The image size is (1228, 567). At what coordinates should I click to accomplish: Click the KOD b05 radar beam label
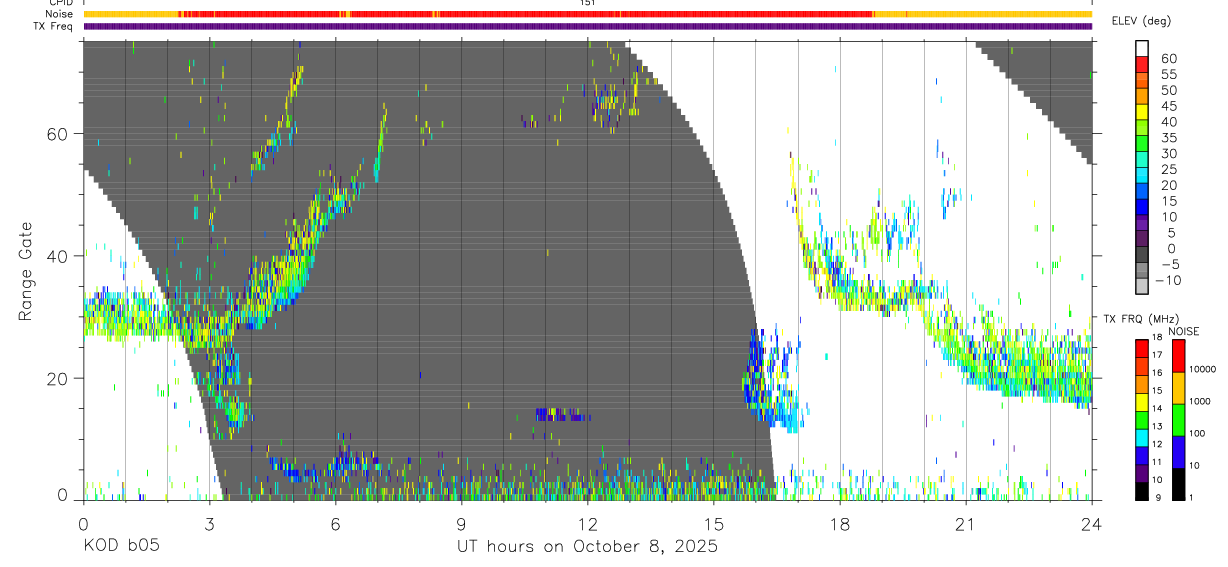point(121,546)
